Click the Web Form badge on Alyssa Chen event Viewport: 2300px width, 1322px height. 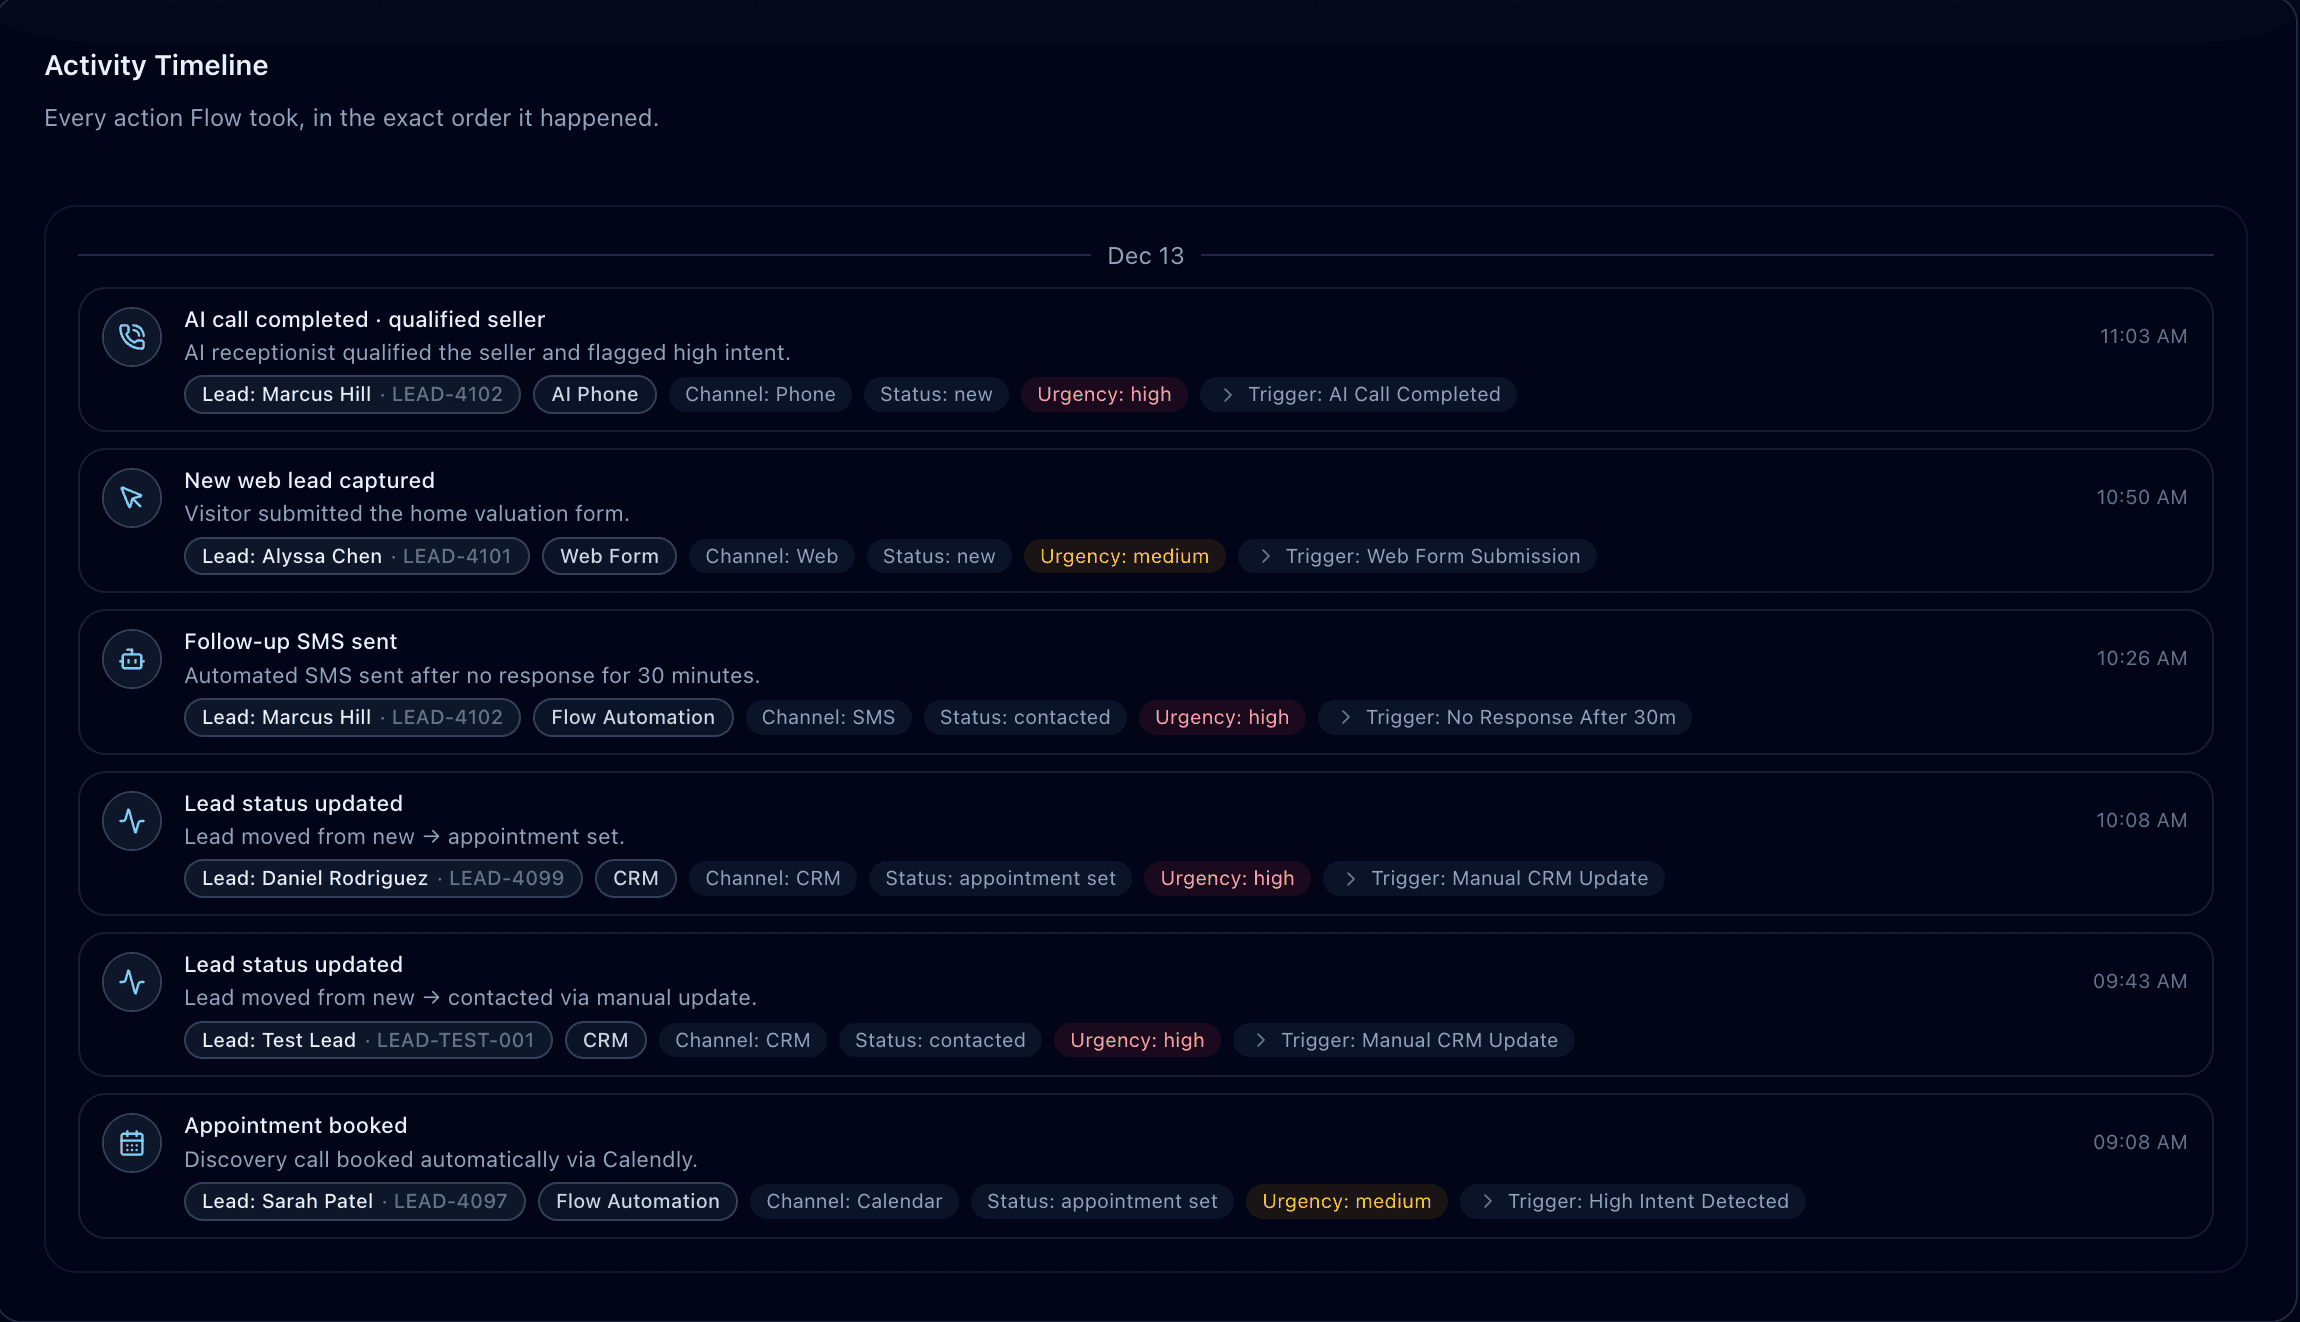(x=608, y=556)
